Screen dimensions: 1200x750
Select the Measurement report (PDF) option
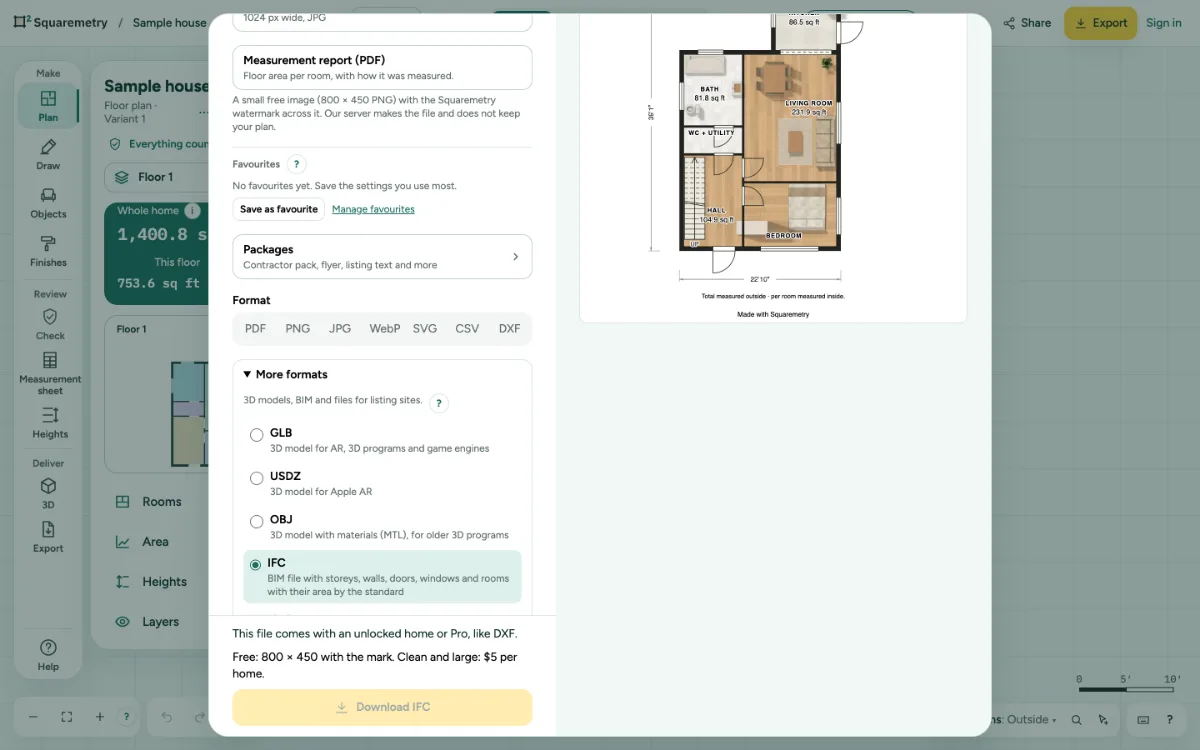382,67
